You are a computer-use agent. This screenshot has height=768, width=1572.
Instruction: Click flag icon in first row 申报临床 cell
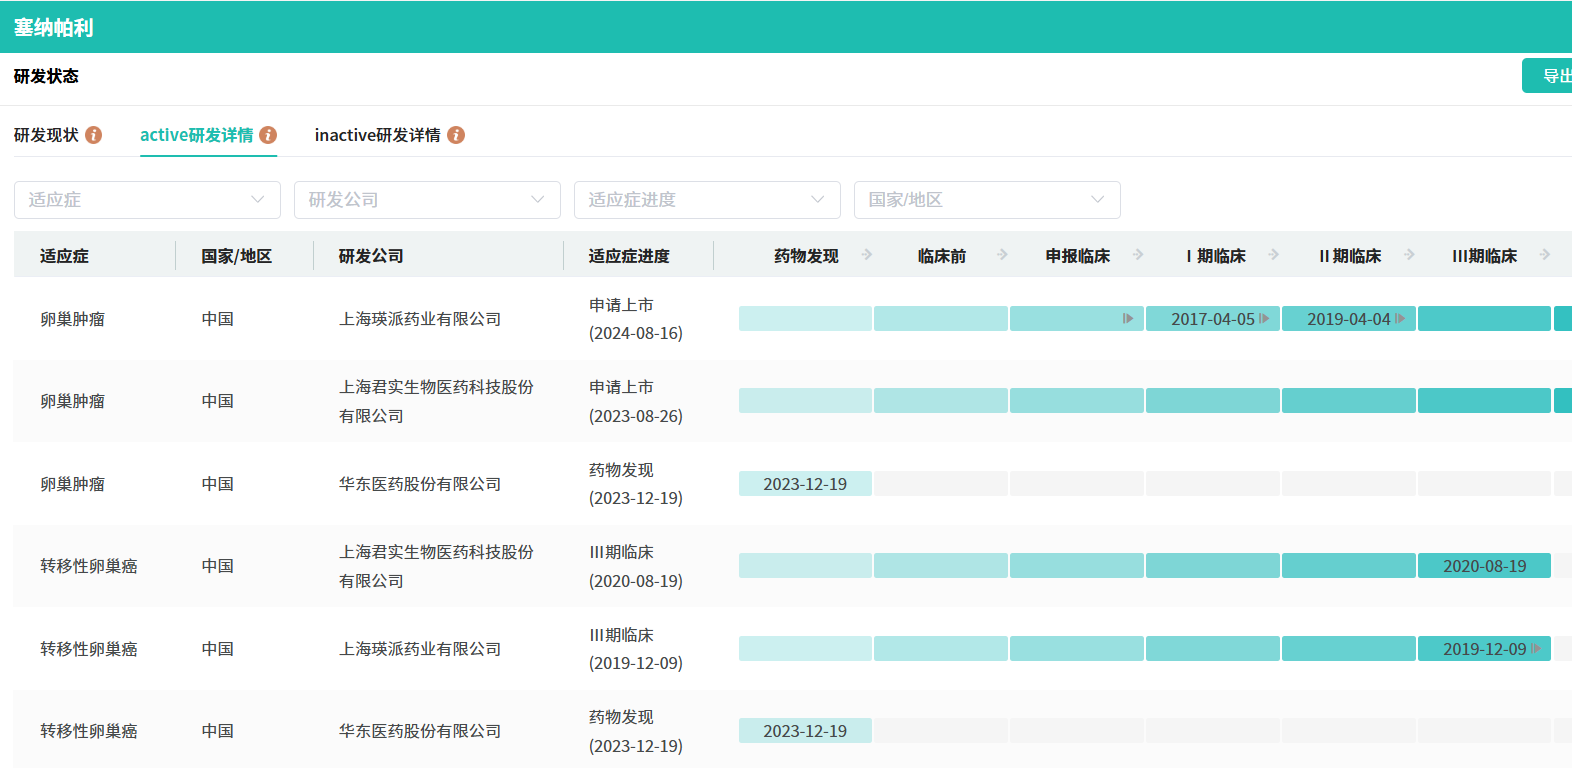pyautogui.click(x=1128, y=319)
